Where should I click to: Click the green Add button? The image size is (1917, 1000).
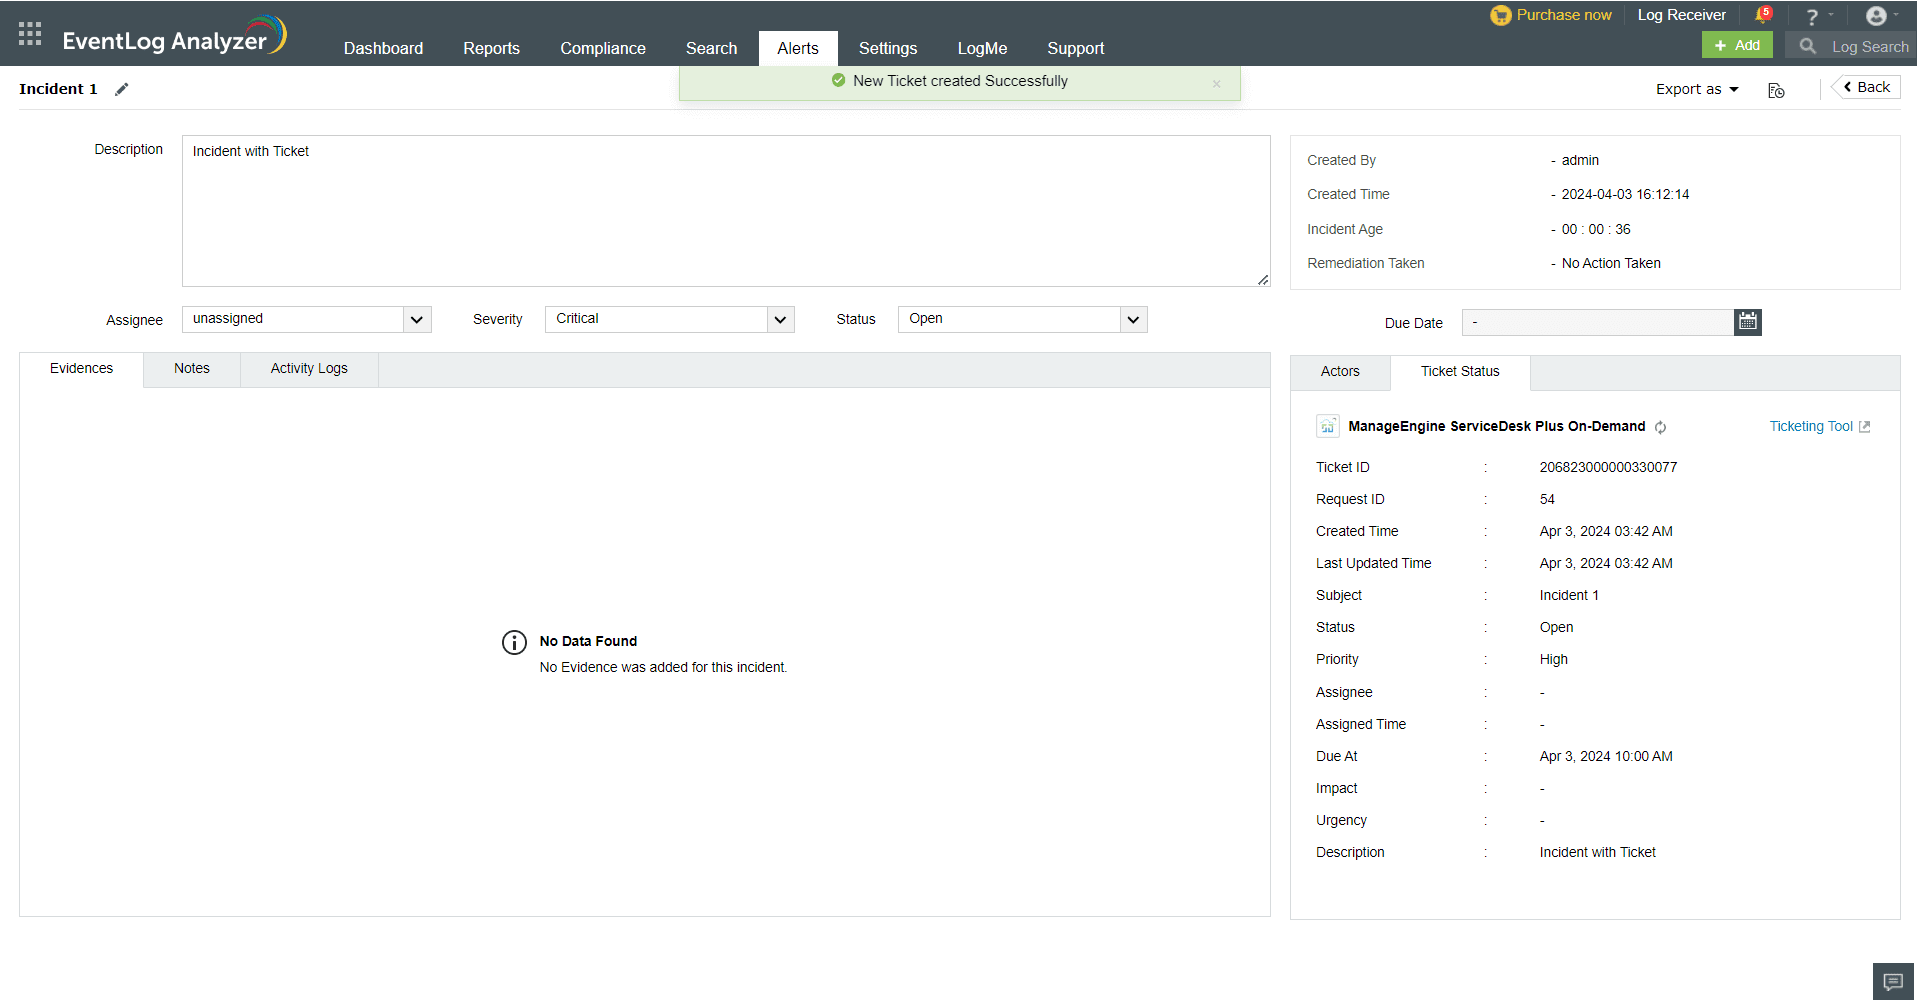tap(1737, 45)
